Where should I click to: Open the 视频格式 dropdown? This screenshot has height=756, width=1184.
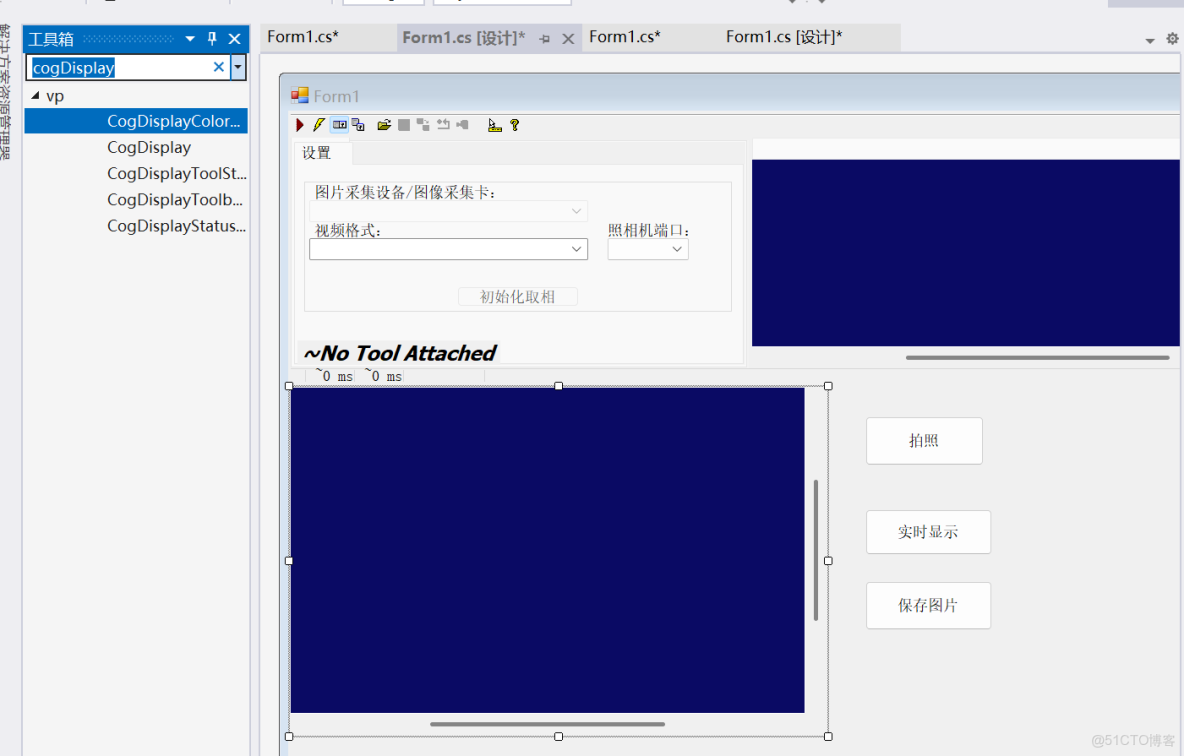pos(577,248)
